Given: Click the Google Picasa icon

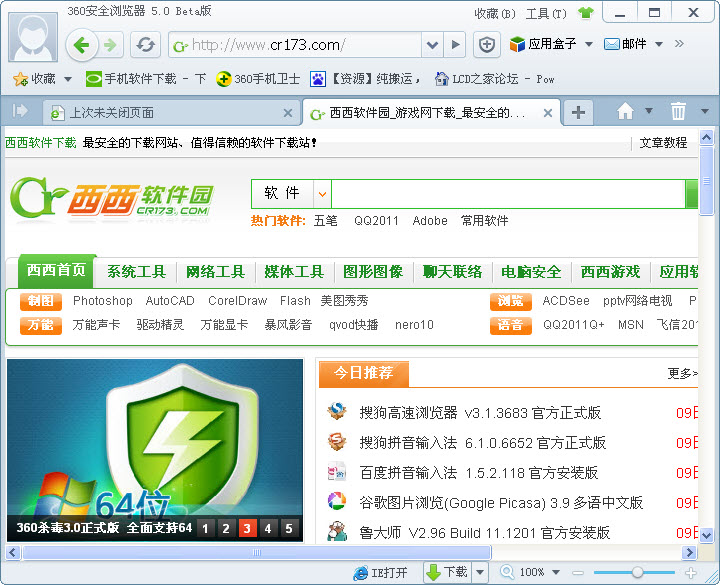Looking at the screenshot, I should 337,501.
